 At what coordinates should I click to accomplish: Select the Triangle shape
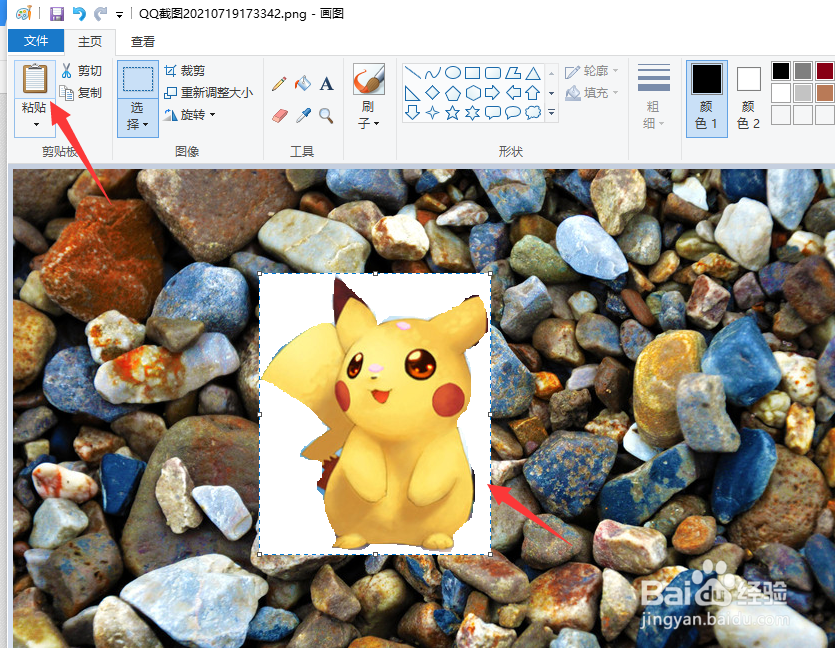click(533, 73)
